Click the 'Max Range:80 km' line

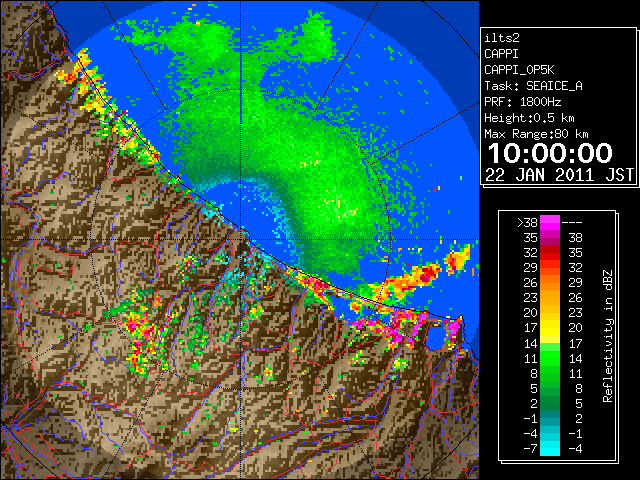pyautogui.click(x=536, y=134)
